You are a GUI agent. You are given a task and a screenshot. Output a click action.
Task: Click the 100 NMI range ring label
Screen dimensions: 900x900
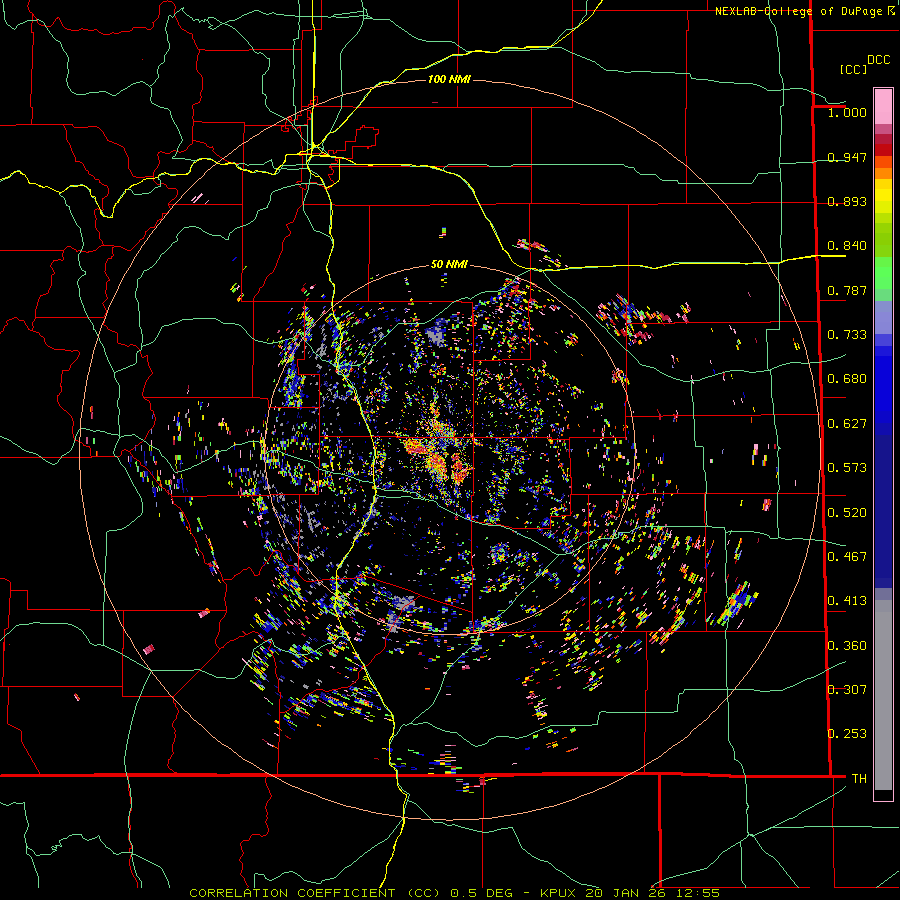[449, 79]
